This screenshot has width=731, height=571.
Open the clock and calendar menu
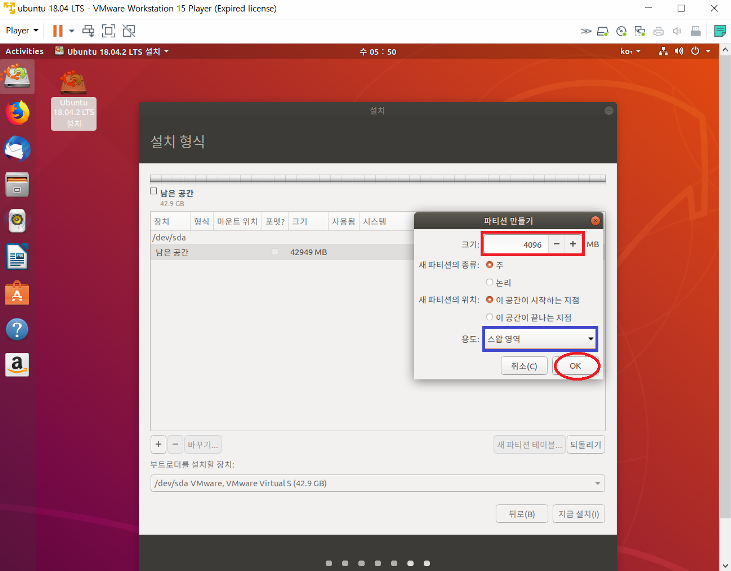pos(378,52)
